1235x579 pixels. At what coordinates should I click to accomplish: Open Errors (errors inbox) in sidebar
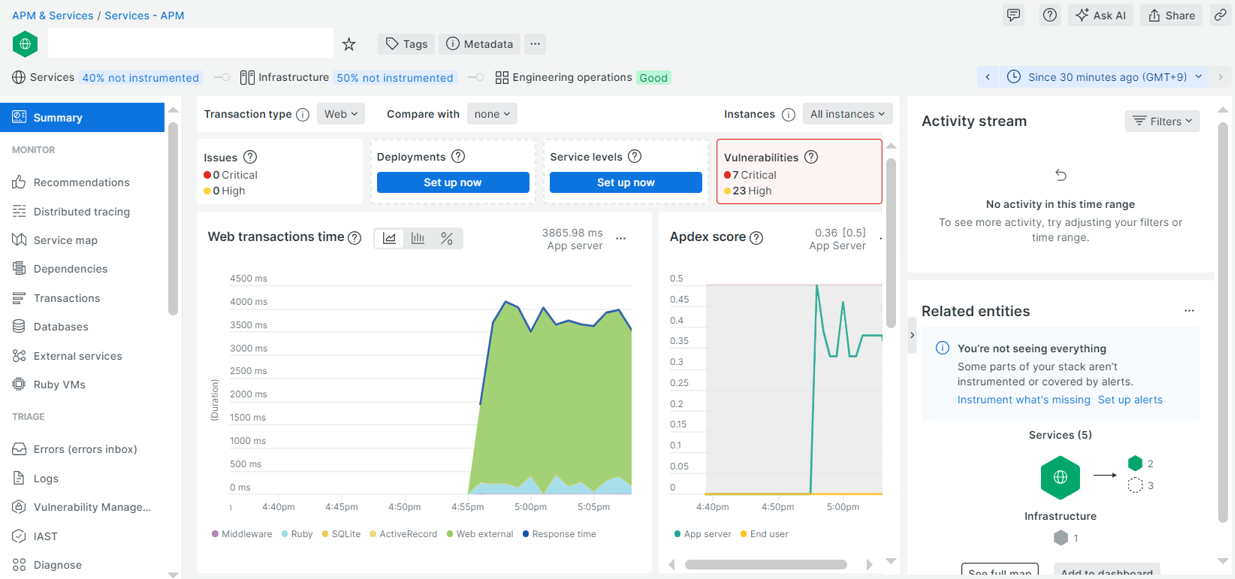click(82, 449)
